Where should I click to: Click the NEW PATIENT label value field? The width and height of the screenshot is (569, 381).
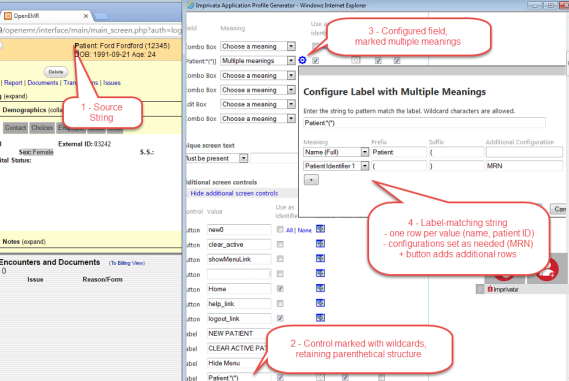click(238, 333)
